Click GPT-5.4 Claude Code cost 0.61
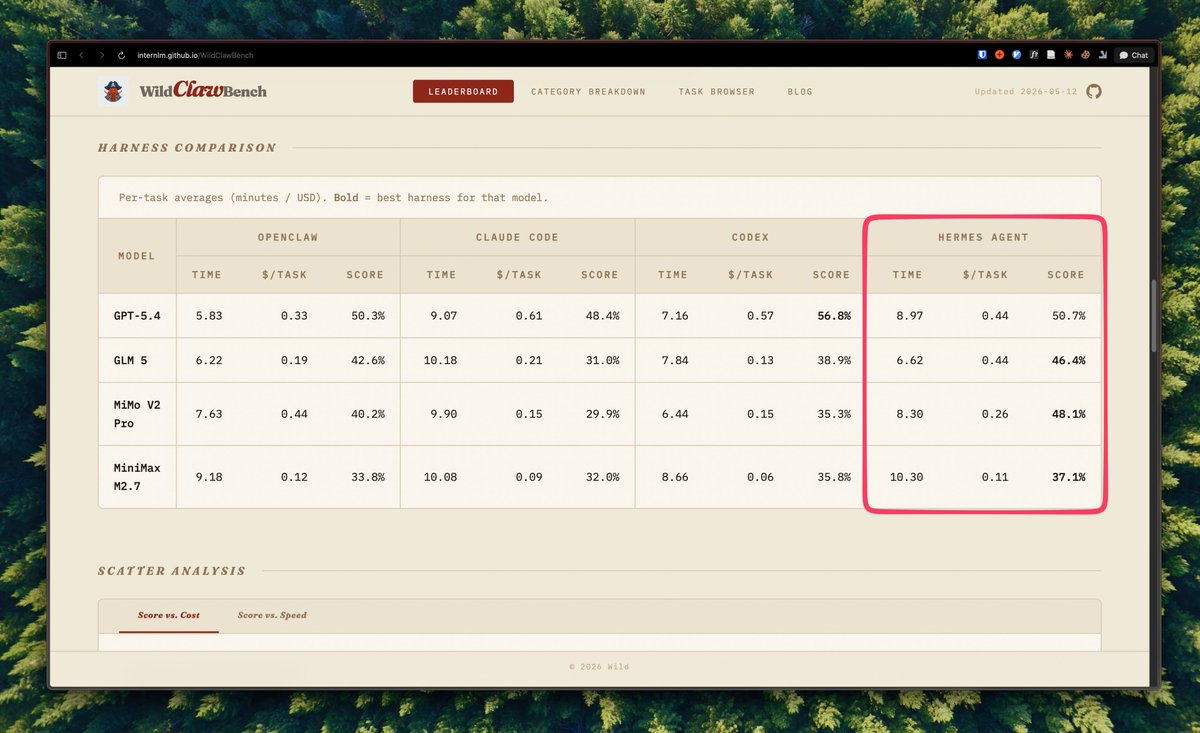Image resolution: width=1200 pixels, height=733 pixels. coord(529,316)
